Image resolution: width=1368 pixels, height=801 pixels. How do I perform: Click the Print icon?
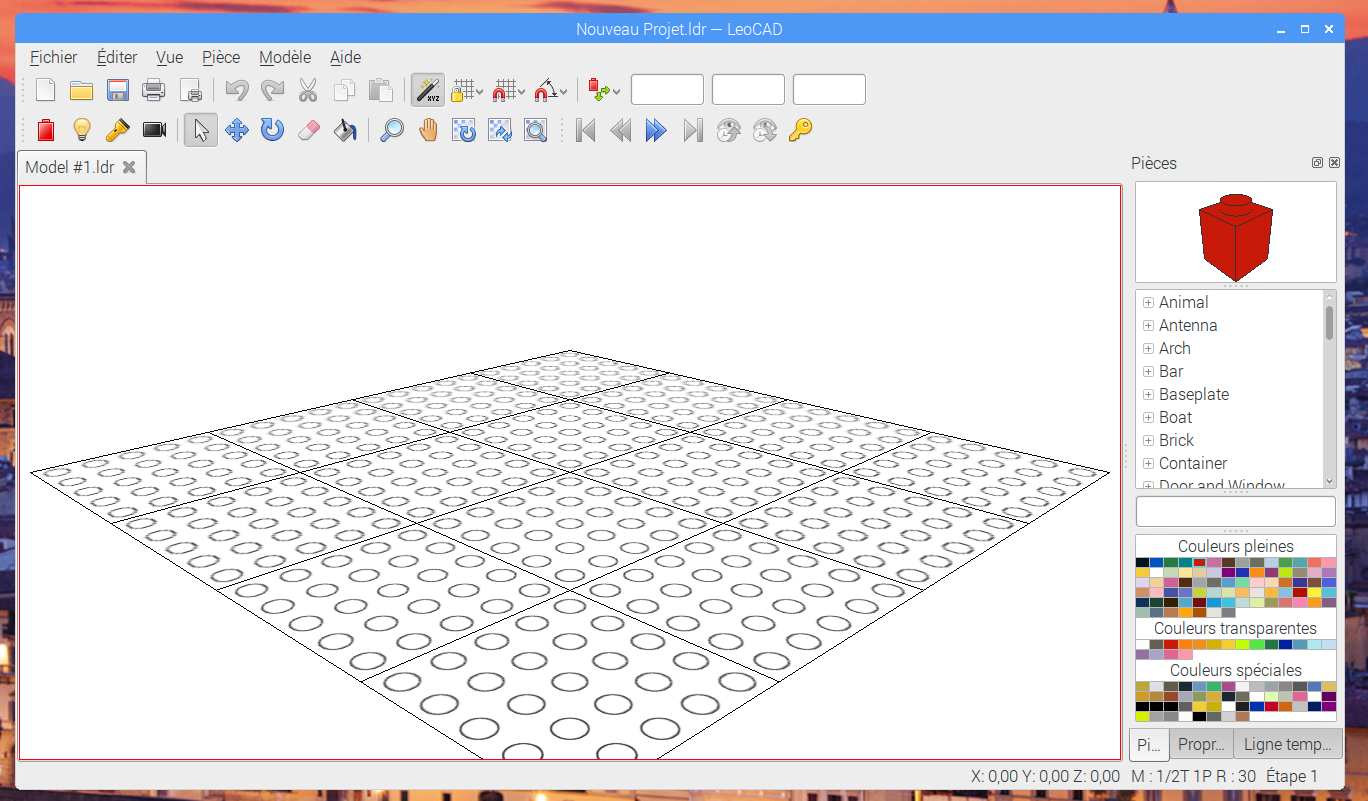(x=153, y=90)
